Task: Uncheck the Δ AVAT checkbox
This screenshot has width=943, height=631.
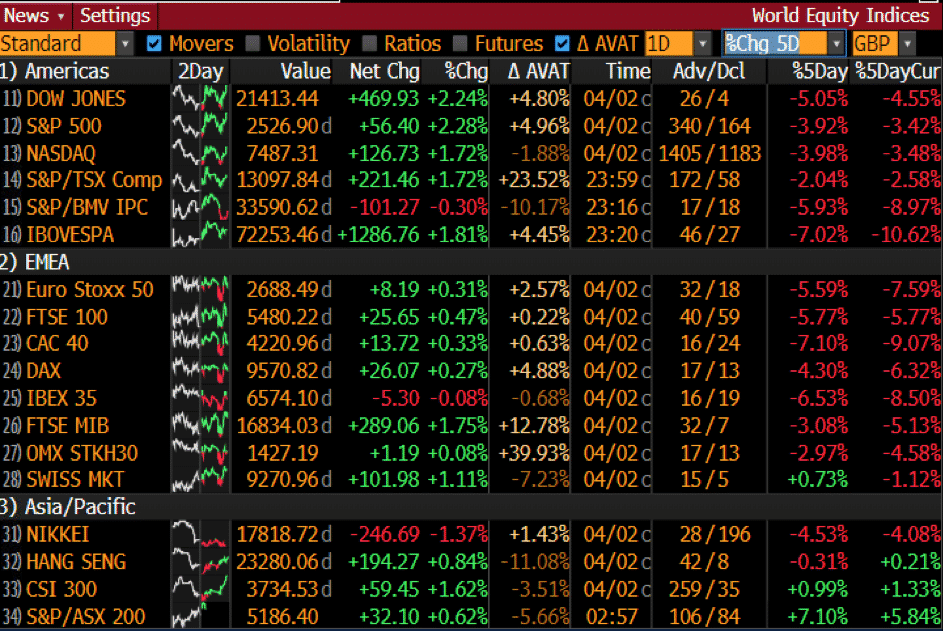Action: click(x=562, y=43)
